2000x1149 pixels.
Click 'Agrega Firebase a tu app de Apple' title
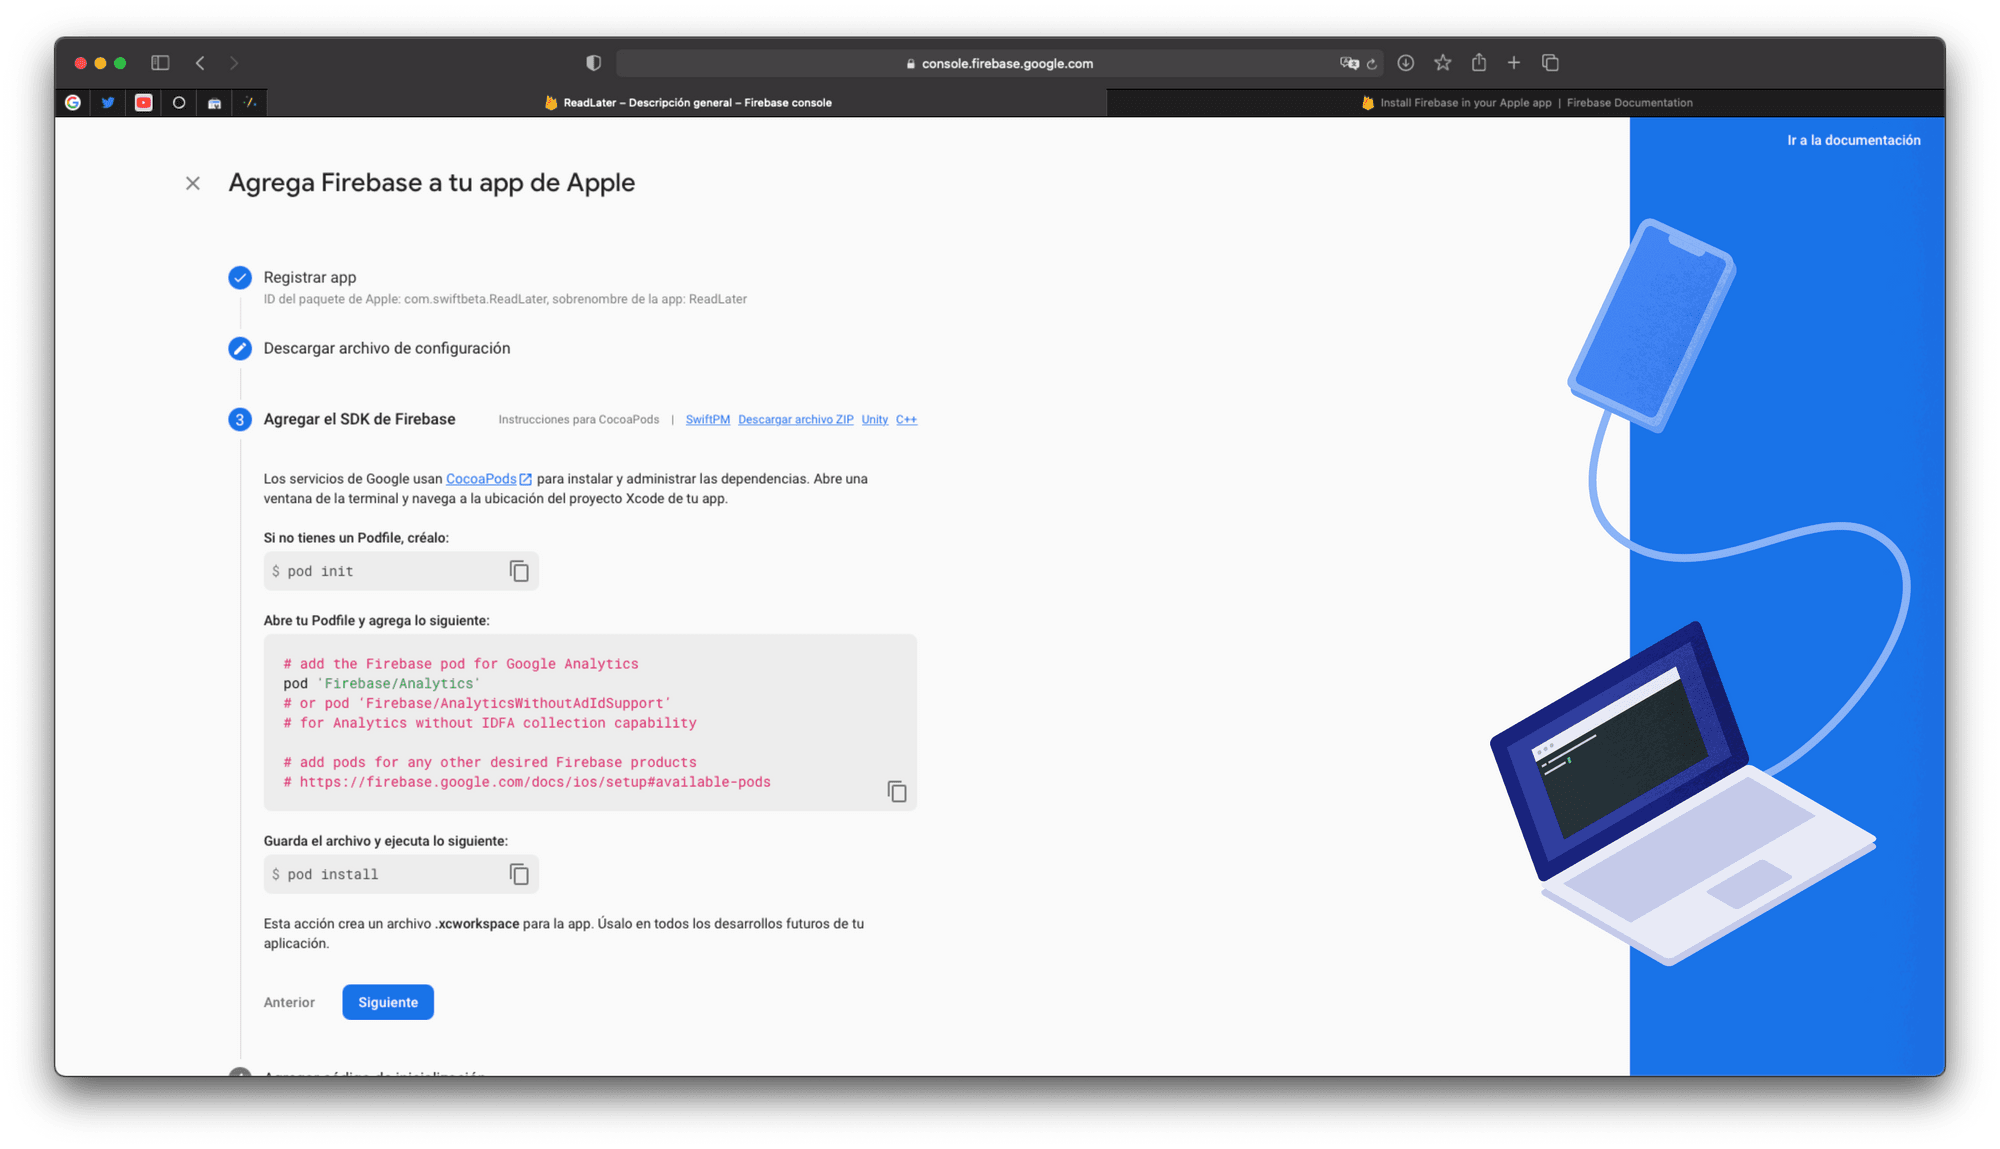pyautogui.click(x=432, y=183)
